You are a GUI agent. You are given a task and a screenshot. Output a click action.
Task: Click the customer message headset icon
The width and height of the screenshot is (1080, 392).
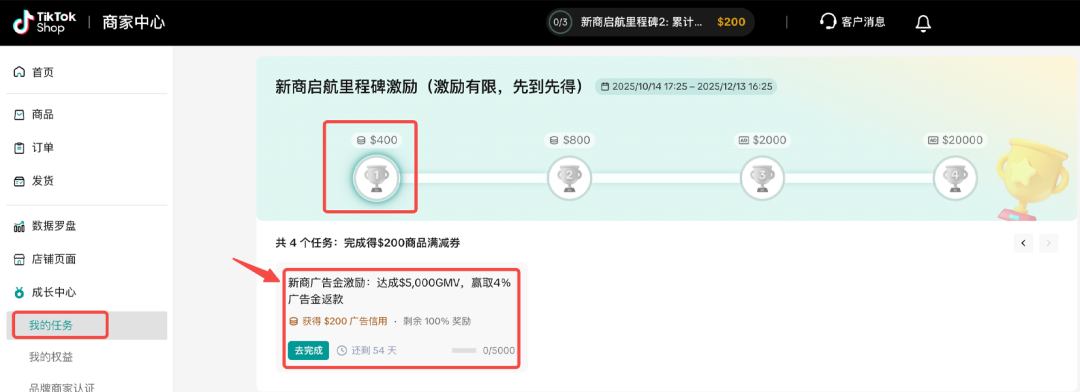(828, 22)
